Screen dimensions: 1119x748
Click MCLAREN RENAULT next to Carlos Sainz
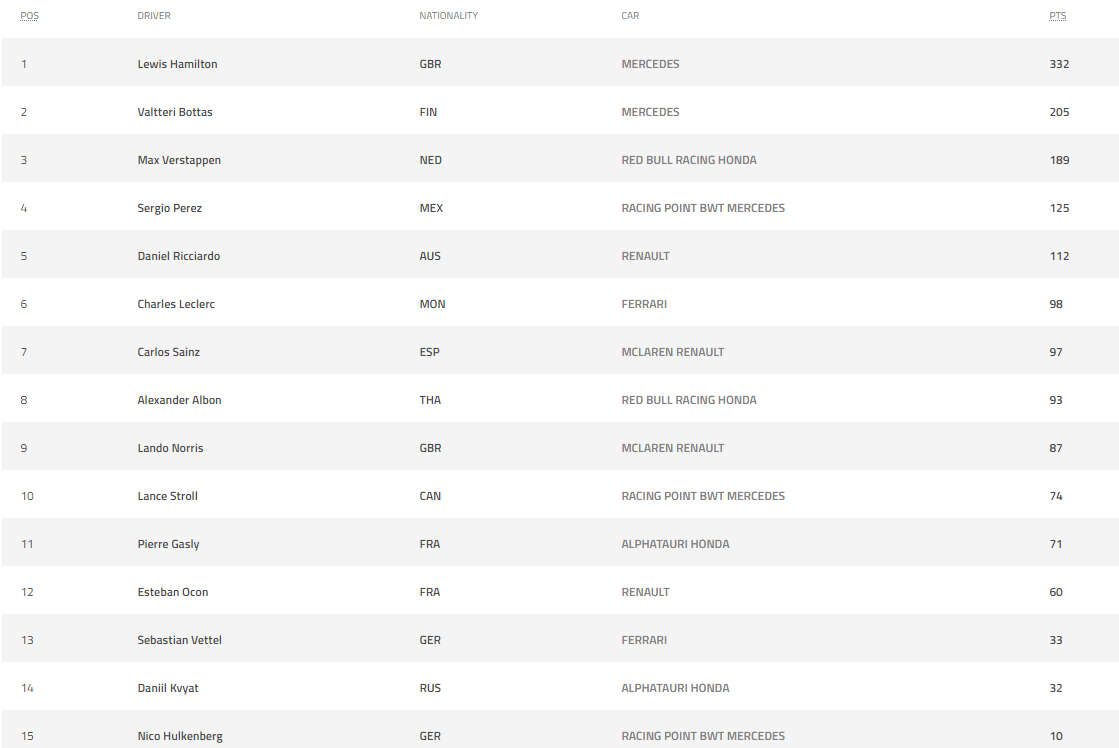[x=672, y=352]
